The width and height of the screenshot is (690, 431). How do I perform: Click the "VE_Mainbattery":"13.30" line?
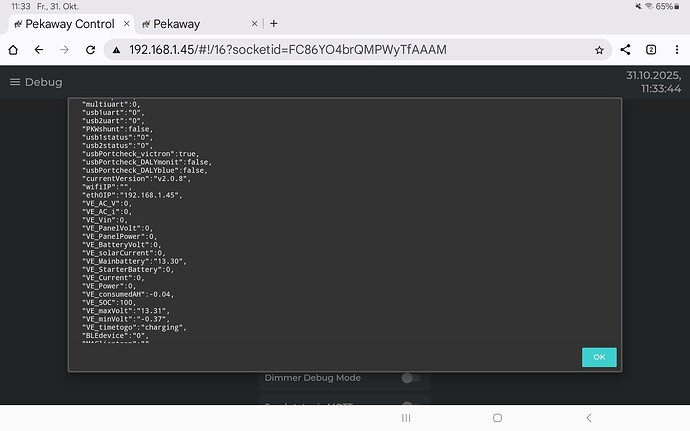click(x=134, y=262)
